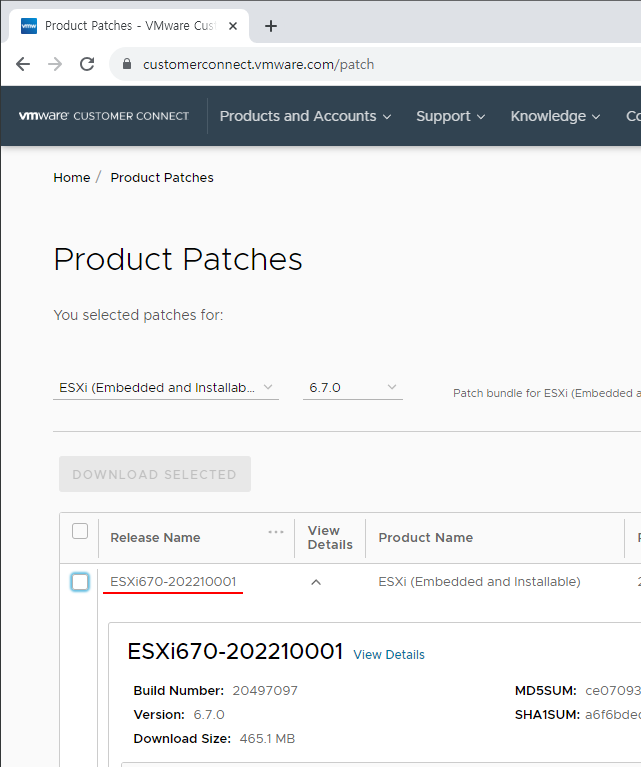This screenshot has height=767, width=641.
Task: Click the Product Name column header
Action: [426, 538]
